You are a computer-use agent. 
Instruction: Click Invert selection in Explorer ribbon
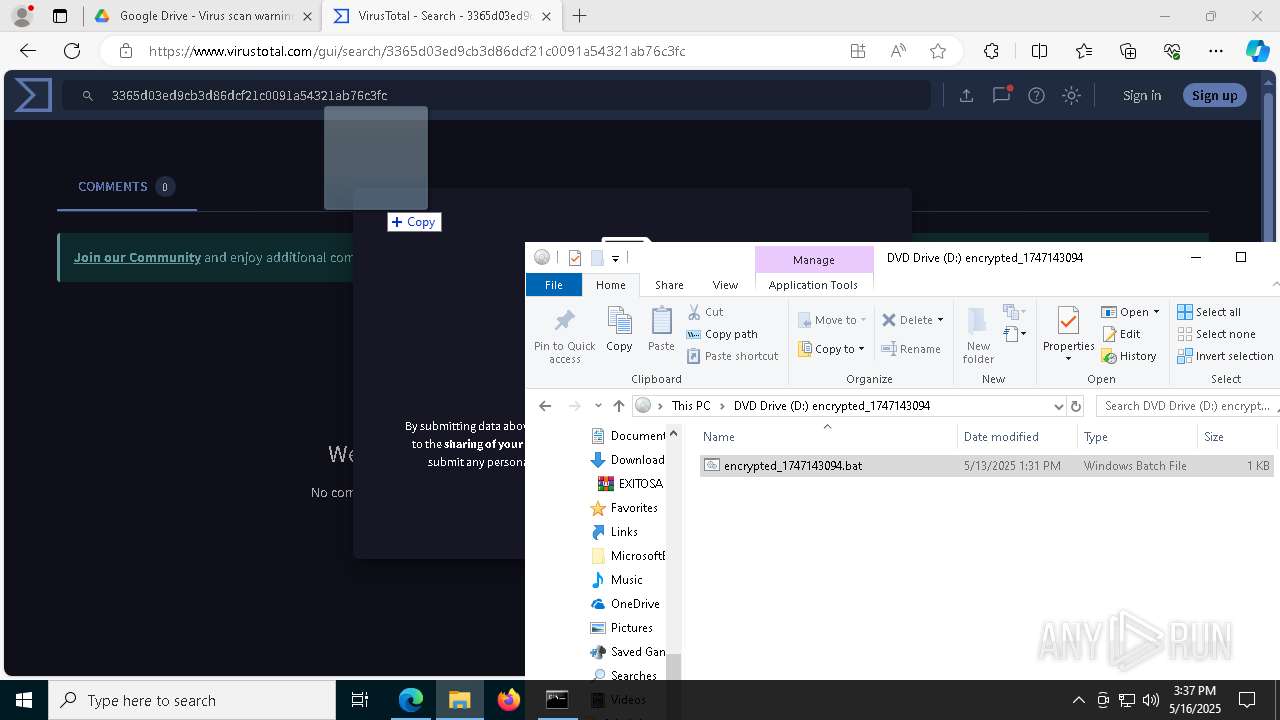pyautogui.click(x=1225, y=356)
